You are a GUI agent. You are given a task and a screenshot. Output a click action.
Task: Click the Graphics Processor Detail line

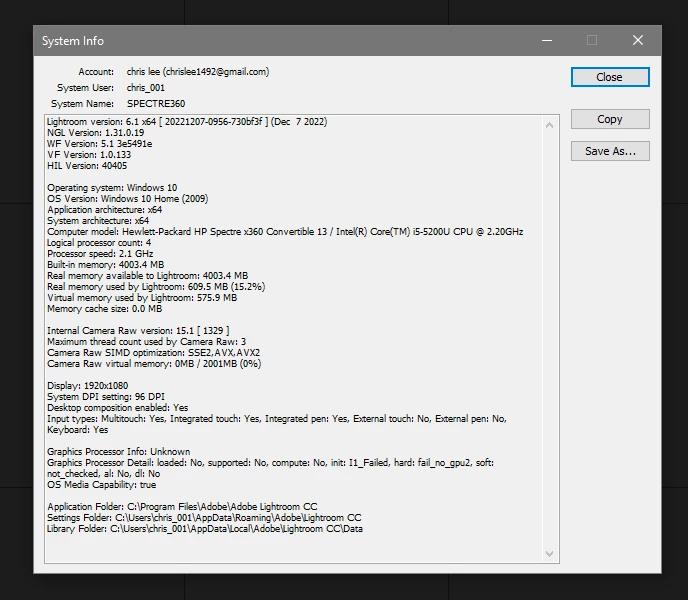coord(270,462)
